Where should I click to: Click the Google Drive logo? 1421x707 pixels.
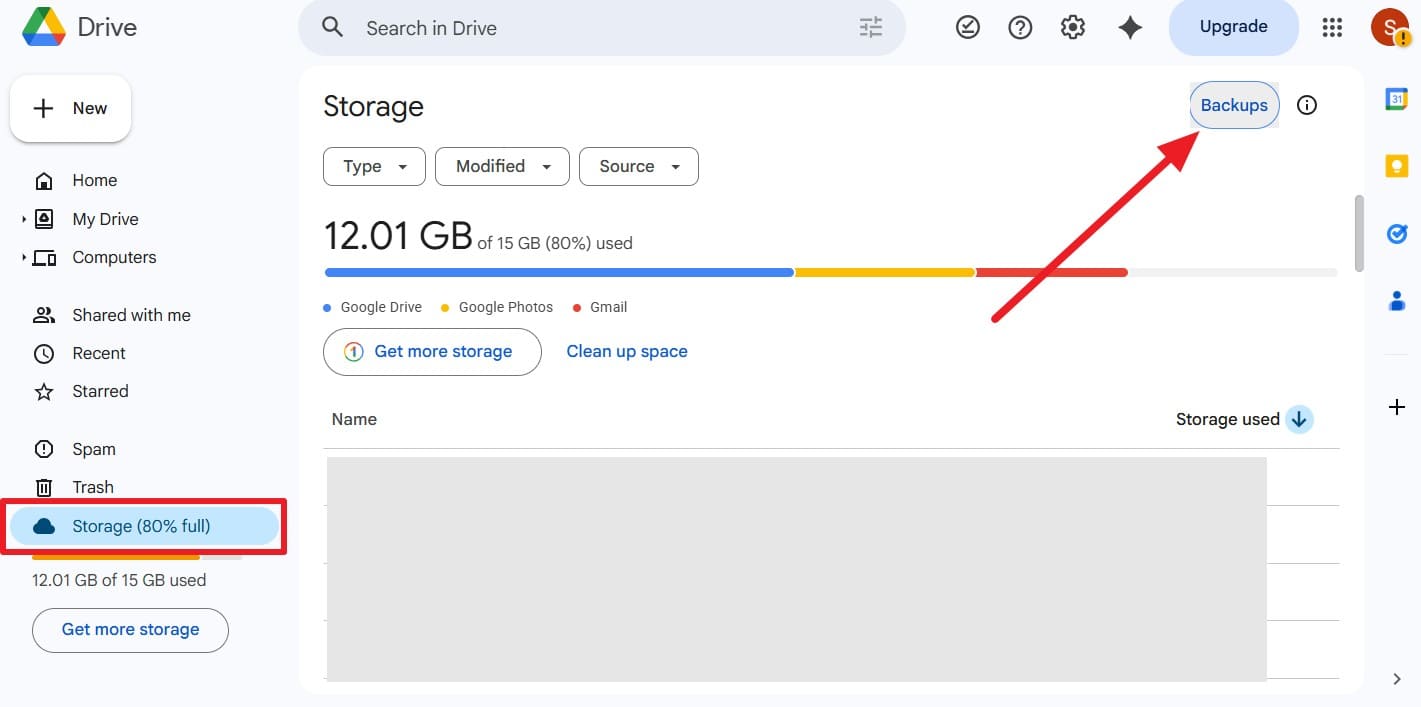coord(45,27)
